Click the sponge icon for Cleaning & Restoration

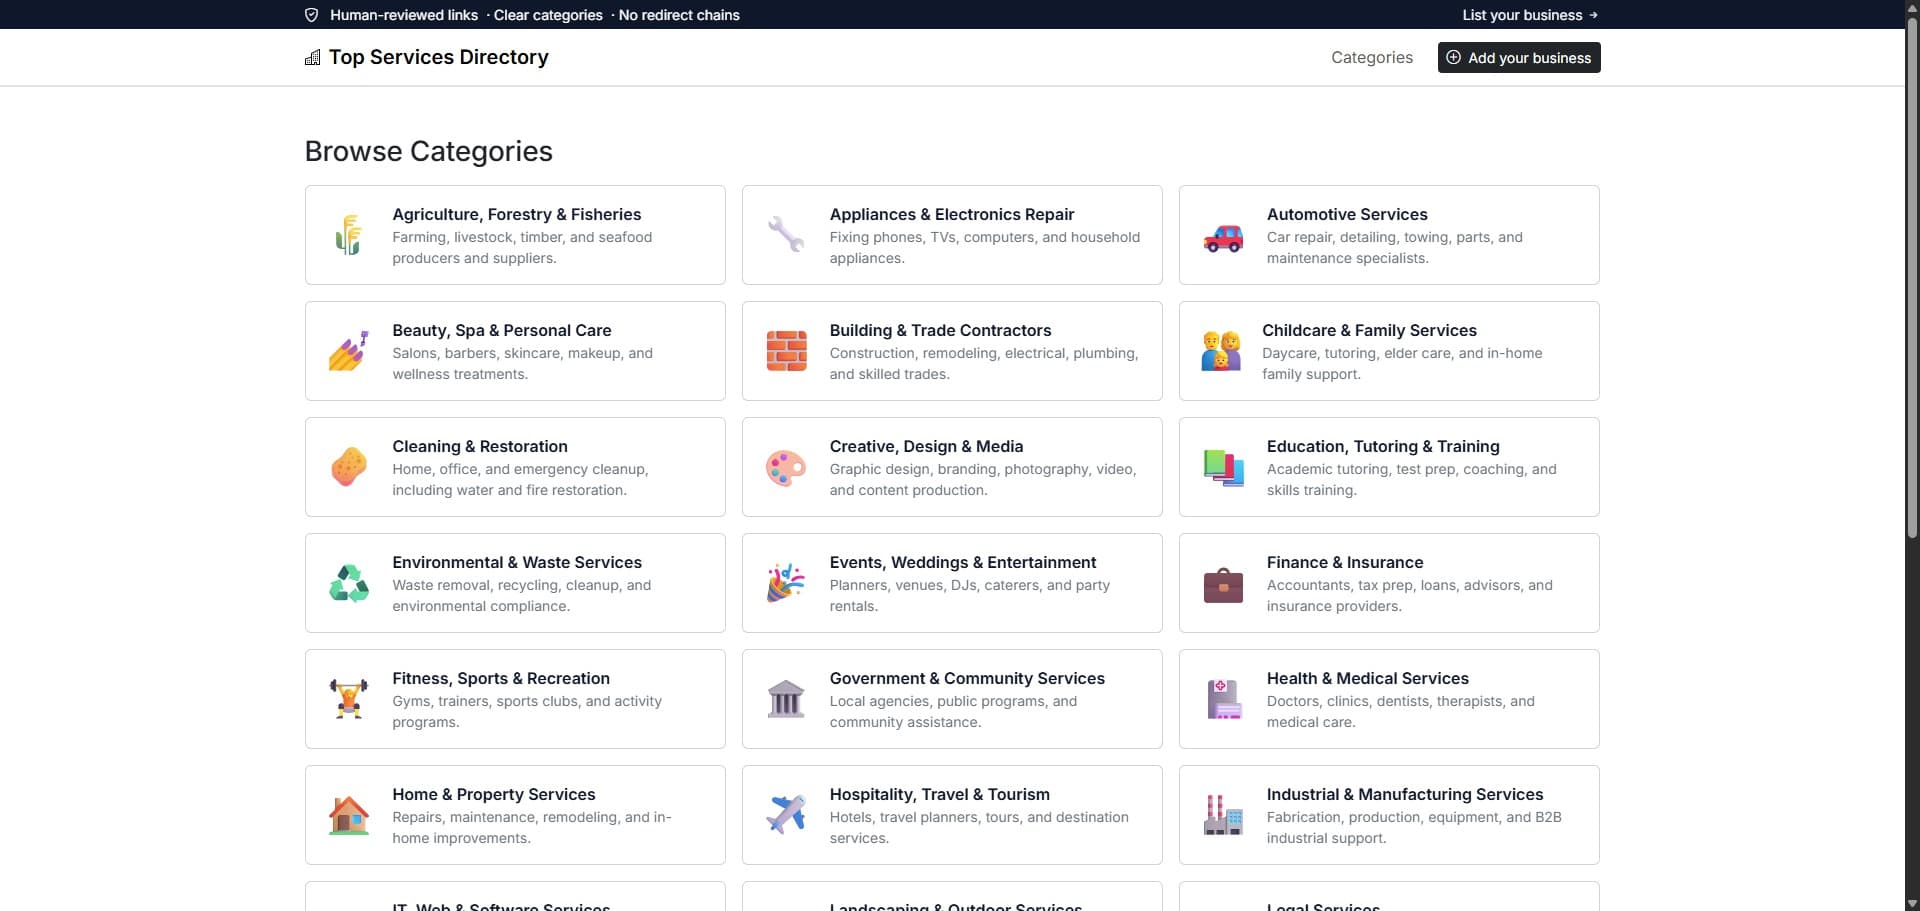347,466
